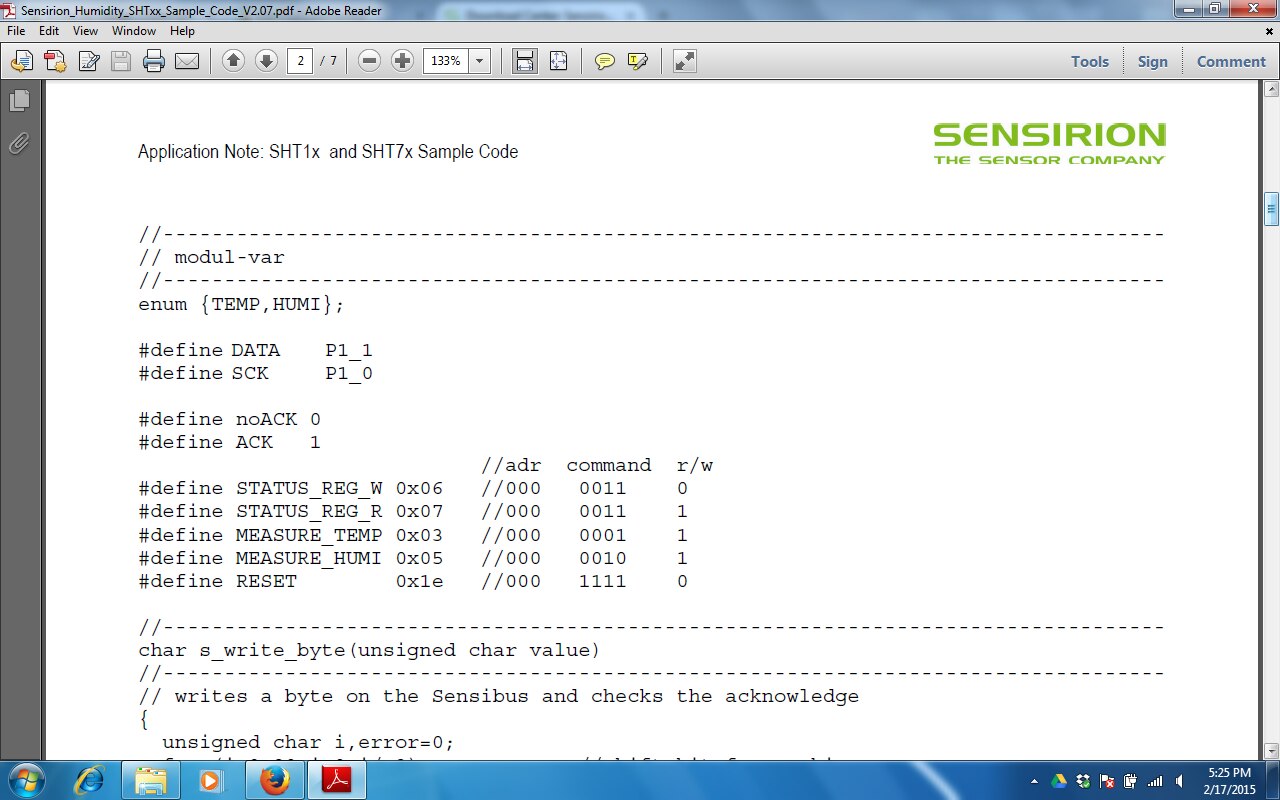Click the Save floppy disk icon
This screenshot has width=1280, height=800.
121,61
